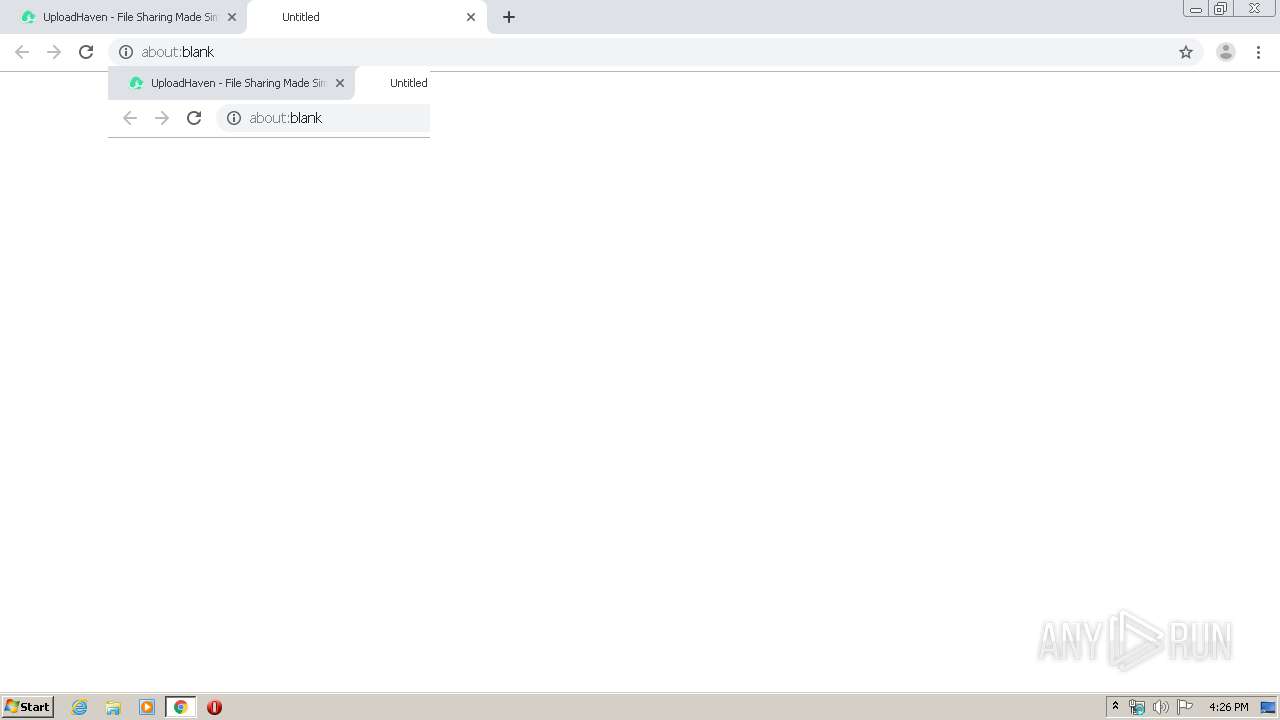The image size is (1280, 720).
Task: Open the red Opera icon in the taskbar
Action: (214, 707)
